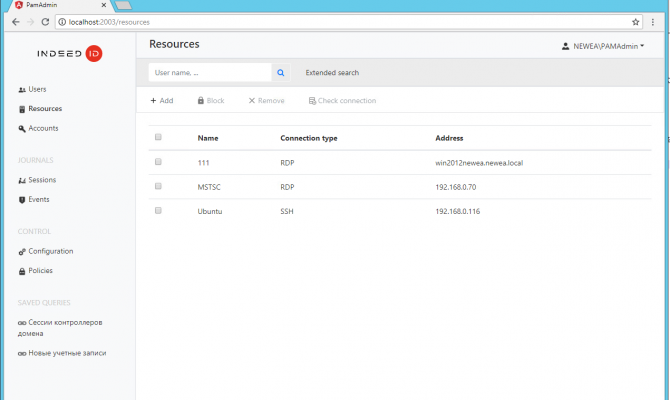670x400 pixels.
Task: Check the box for MSTSC row
Action: [x=158, y=186]
